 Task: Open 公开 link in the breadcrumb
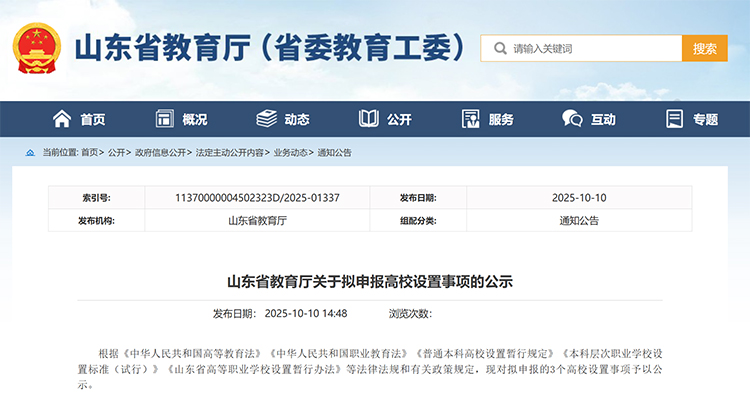[117, 153]
